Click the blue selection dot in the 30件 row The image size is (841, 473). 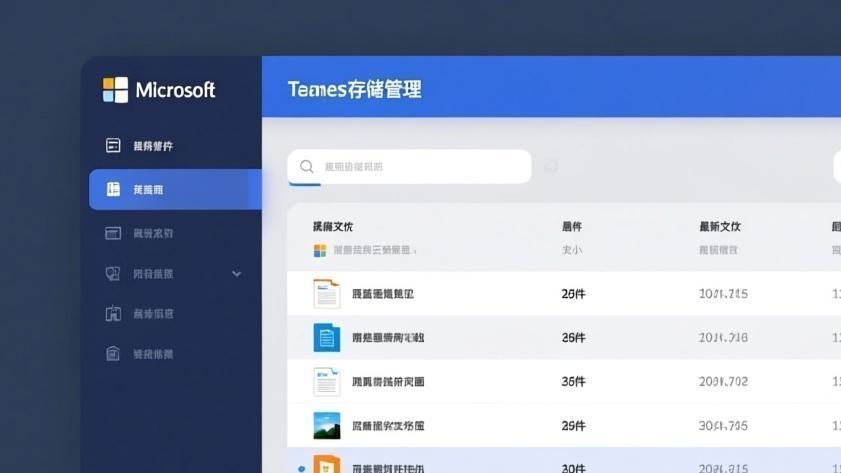pos(301,469)
